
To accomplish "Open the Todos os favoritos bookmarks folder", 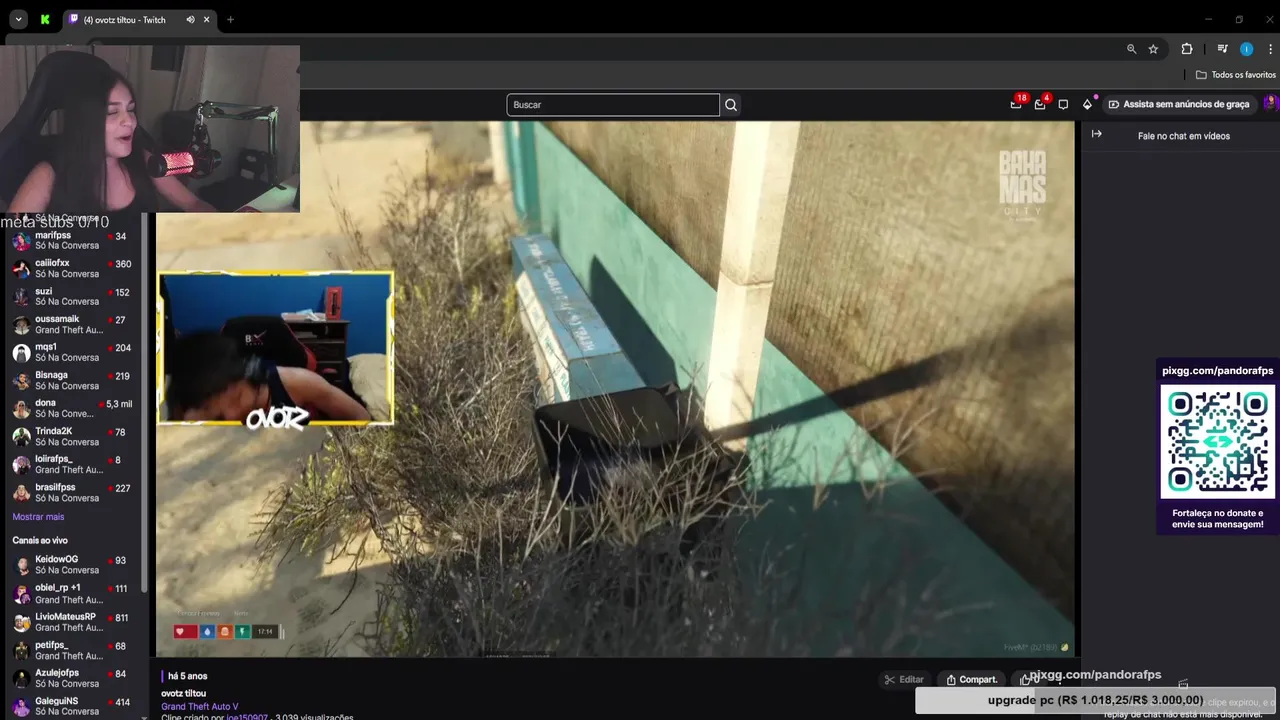I will tap(1236, 75).
